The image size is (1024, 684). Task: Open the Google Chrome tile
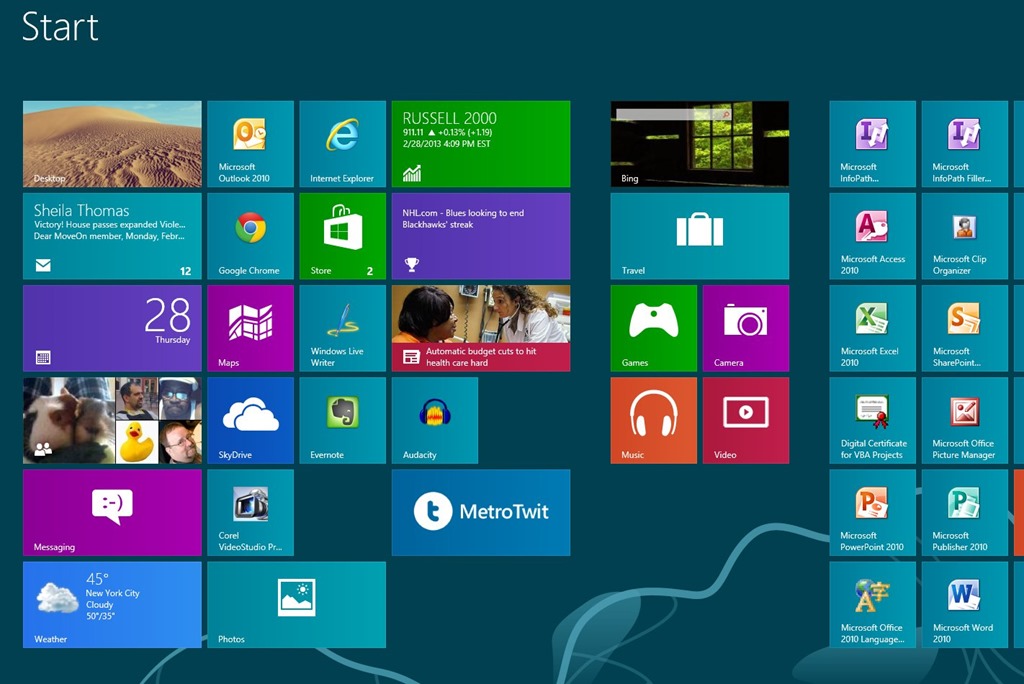250,235
